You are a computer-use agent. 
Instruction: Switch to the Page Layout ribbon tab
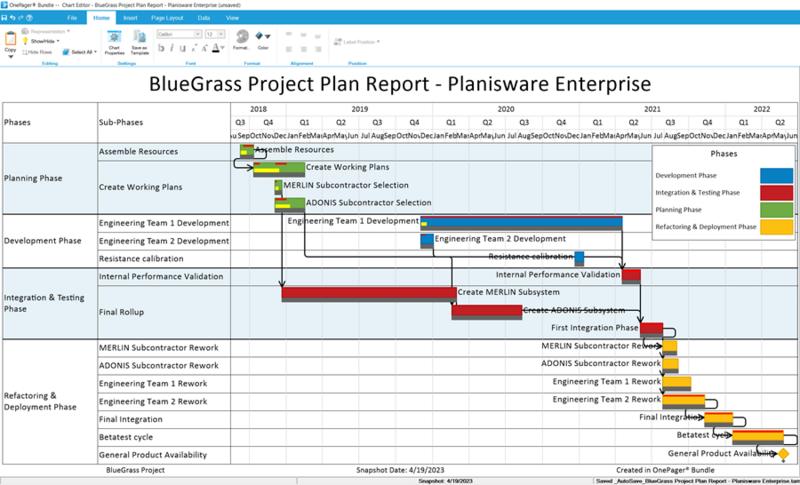pos(167,18)
